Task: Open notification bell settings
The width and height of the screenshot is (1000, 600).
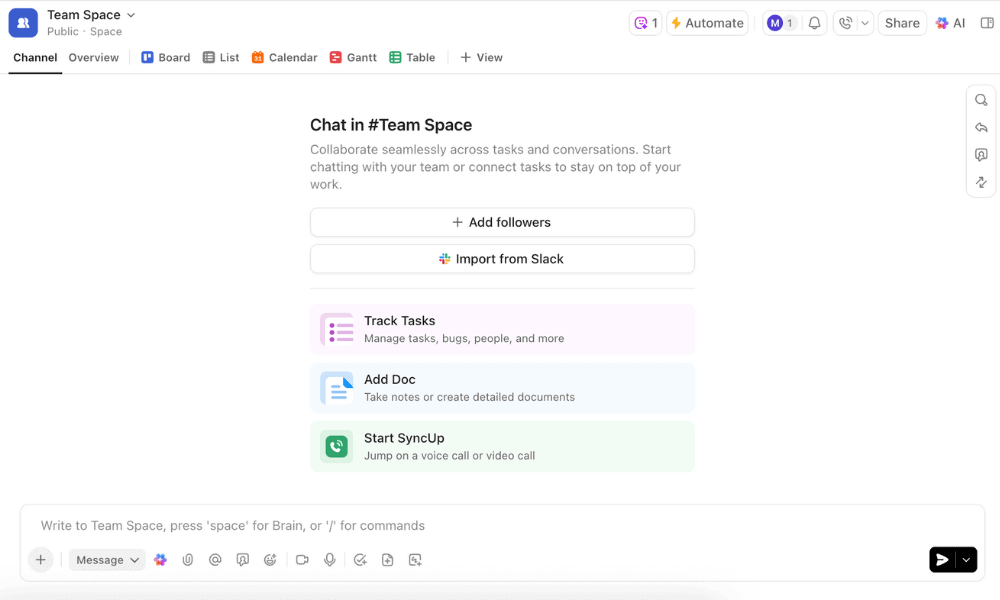Action: [x=814, y=23]
